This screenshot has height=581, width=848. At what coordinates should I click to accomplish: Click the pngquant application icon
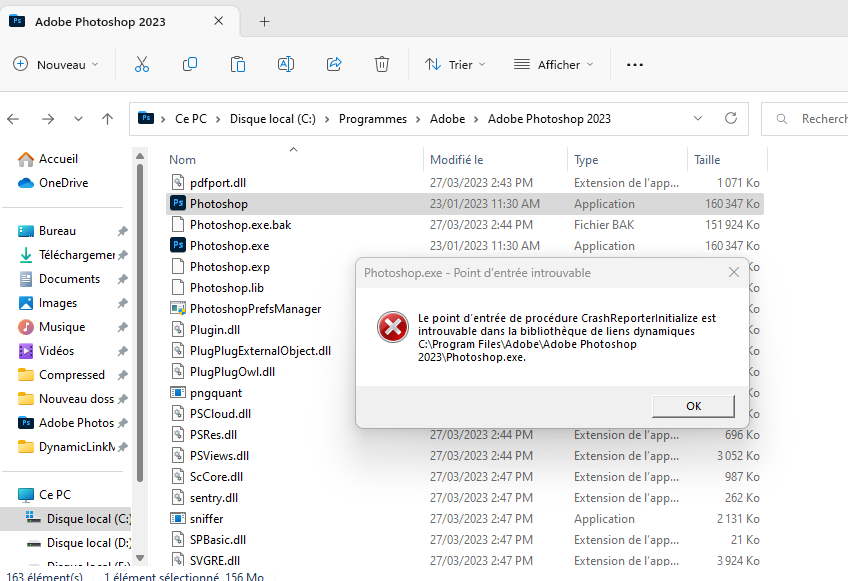click(x=178, y=393)
